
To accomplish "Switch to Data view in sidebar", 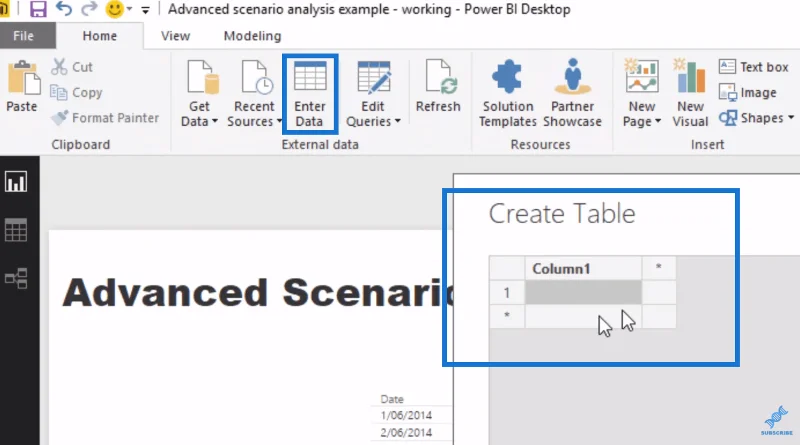I will tap(16, 230).
